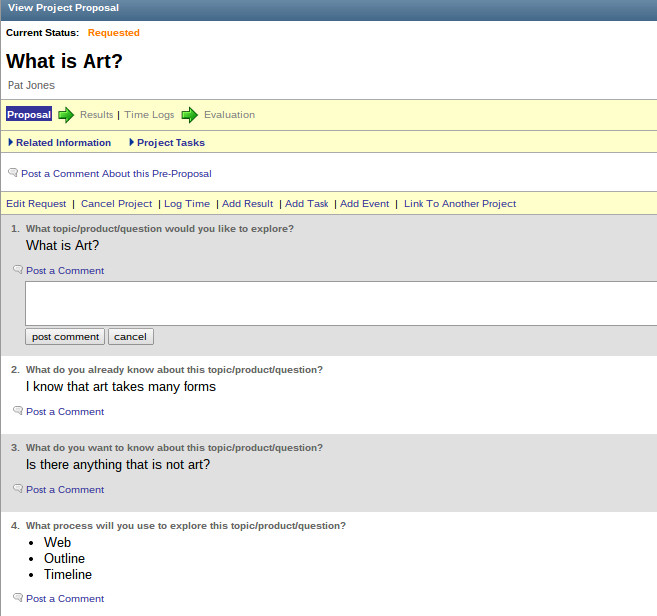657x616 pixels.
Task: Click Post a Comment under question 2
Action: 65,412
